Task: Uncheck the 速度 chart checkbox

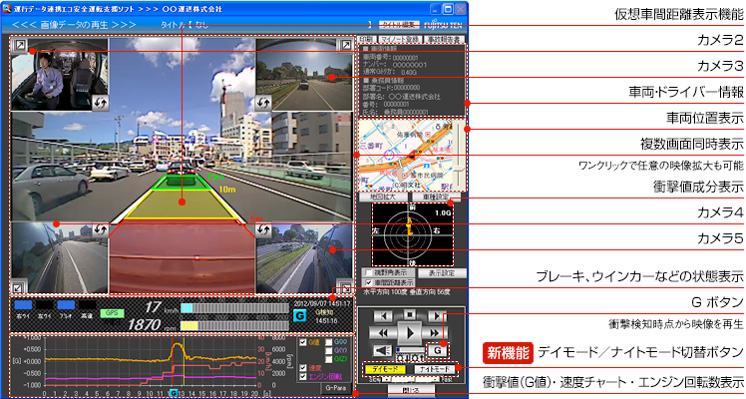Action: tap(303, 368)
